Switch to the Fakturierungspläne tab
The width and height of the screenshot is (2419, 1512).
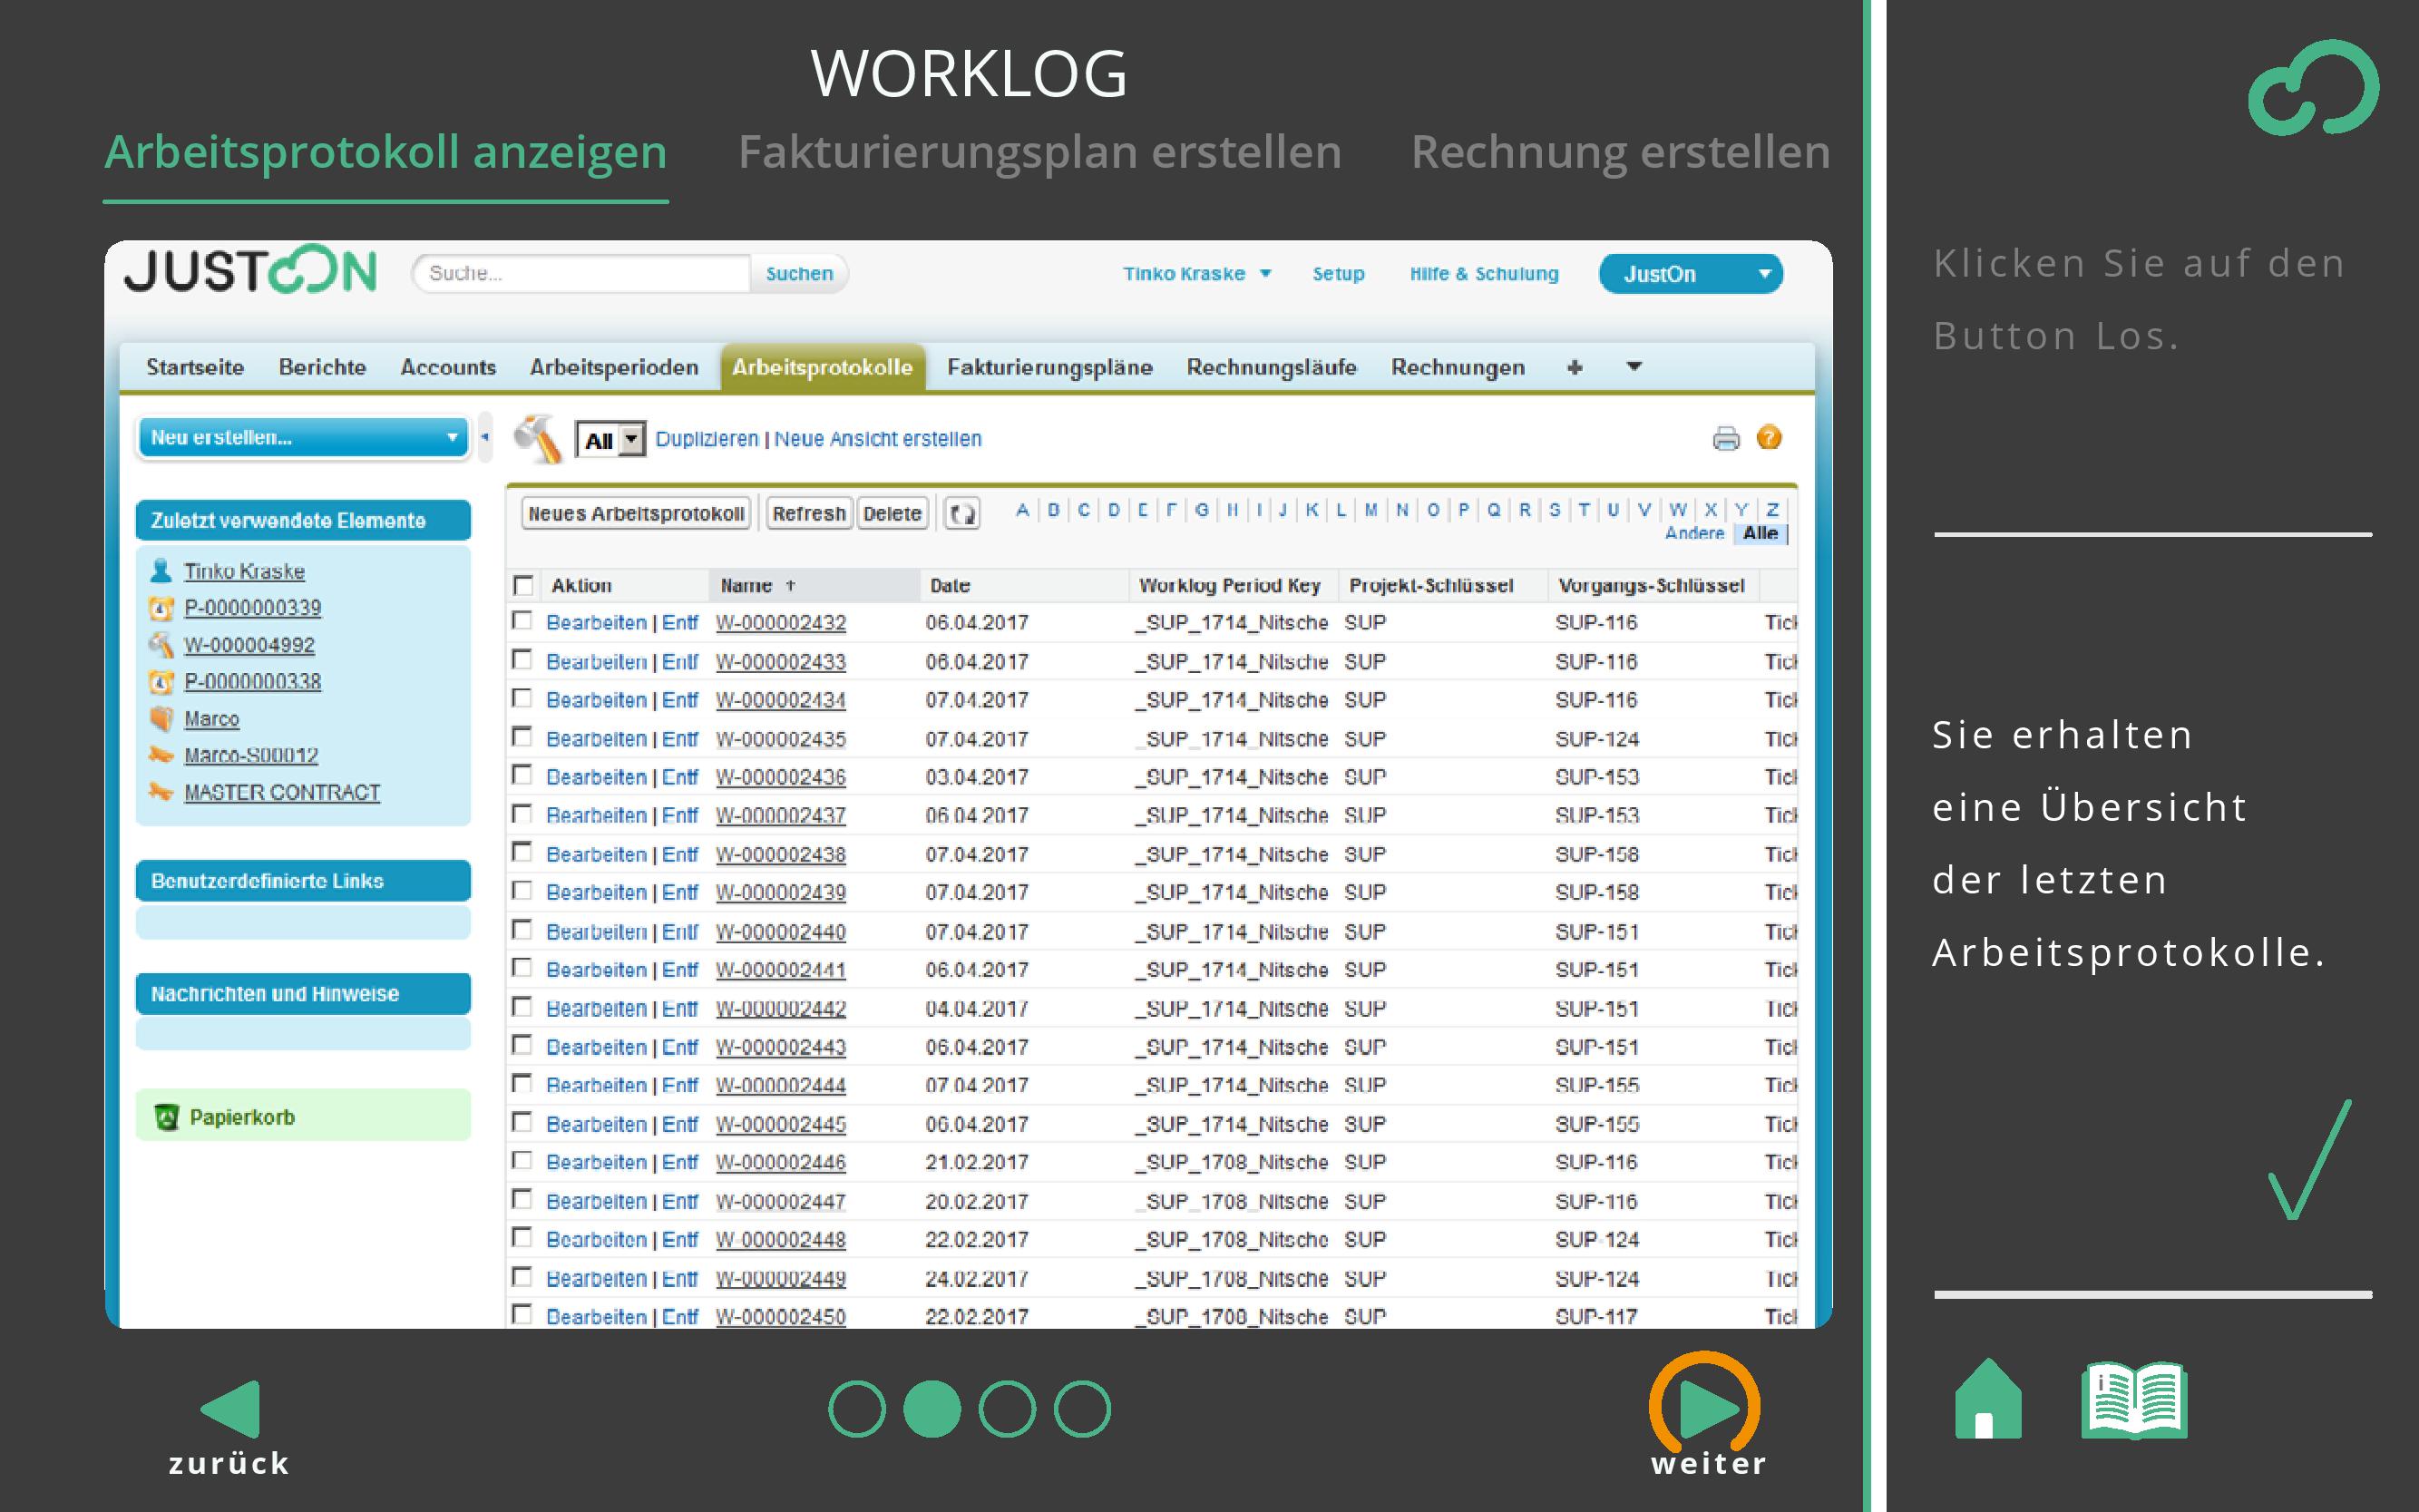1049,367
